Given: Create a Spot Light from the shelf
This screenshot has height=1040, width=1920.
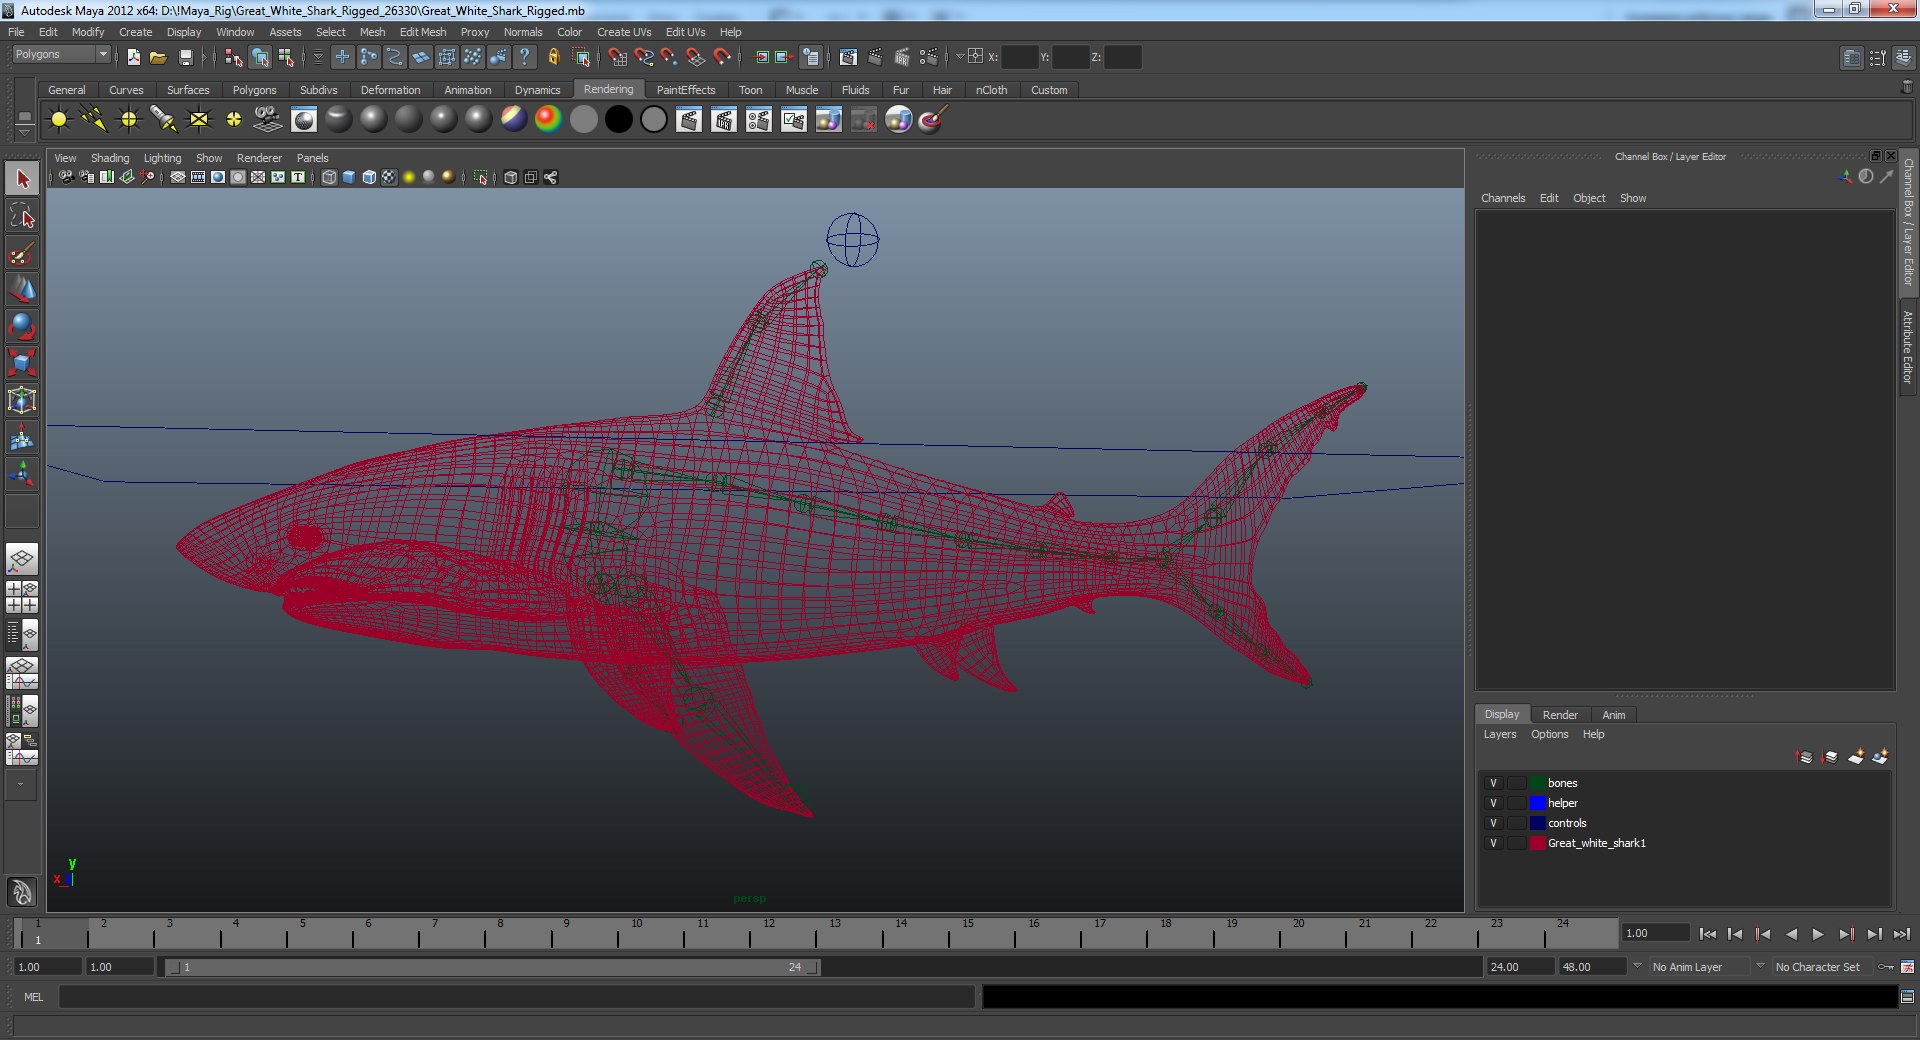Looking at the screenshot, I should point(164,120).
